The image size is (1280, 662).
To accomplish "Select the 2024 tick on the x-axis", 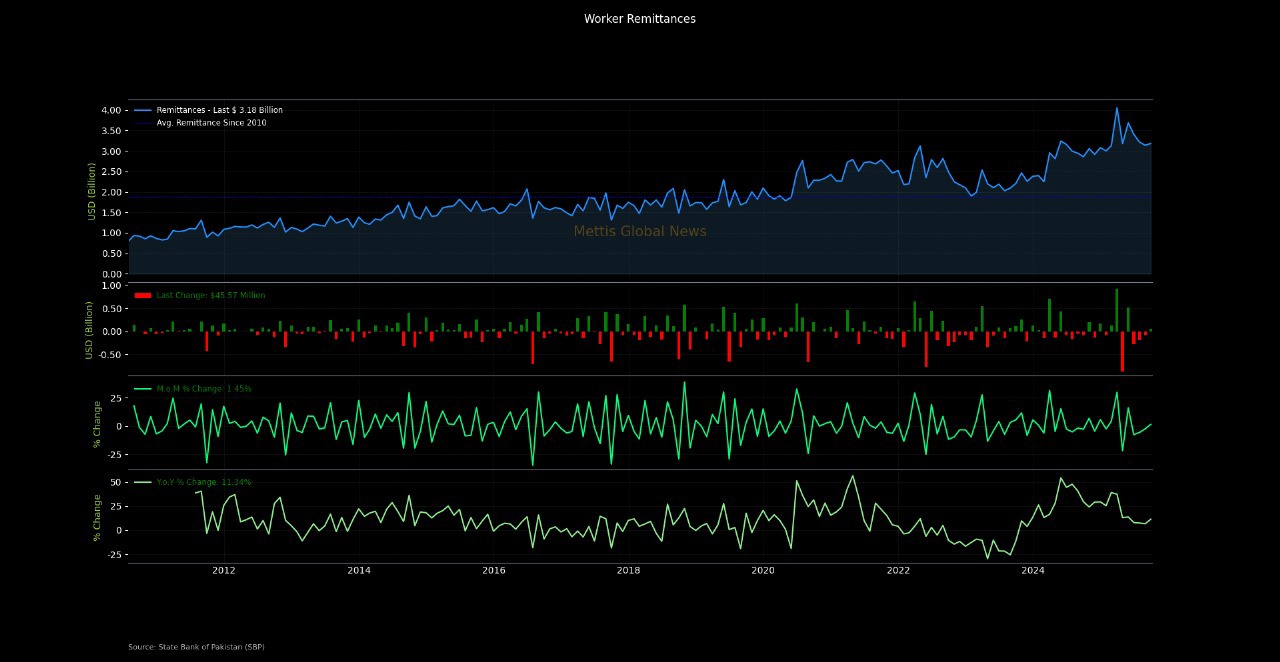I will [x=1033, y=571].
